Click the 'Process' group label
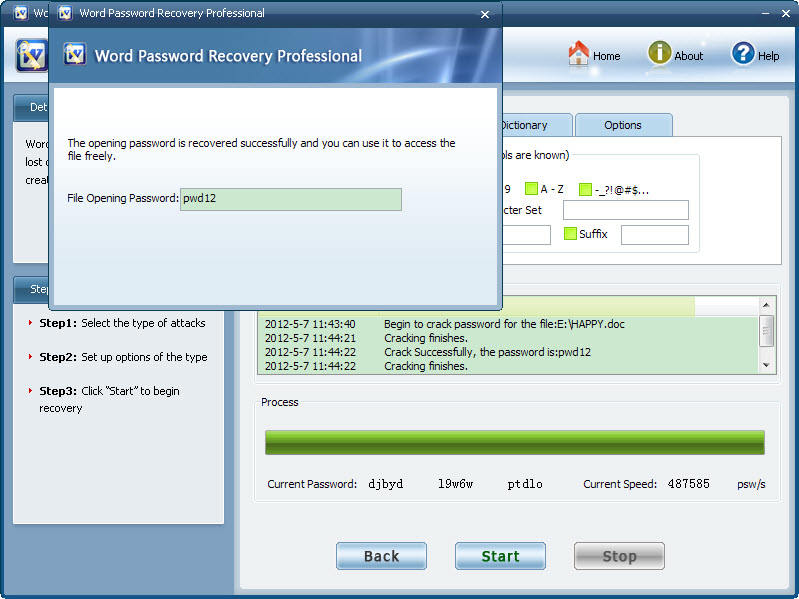The width and height of the screenshot is (799, 599). tap(280, 402)
